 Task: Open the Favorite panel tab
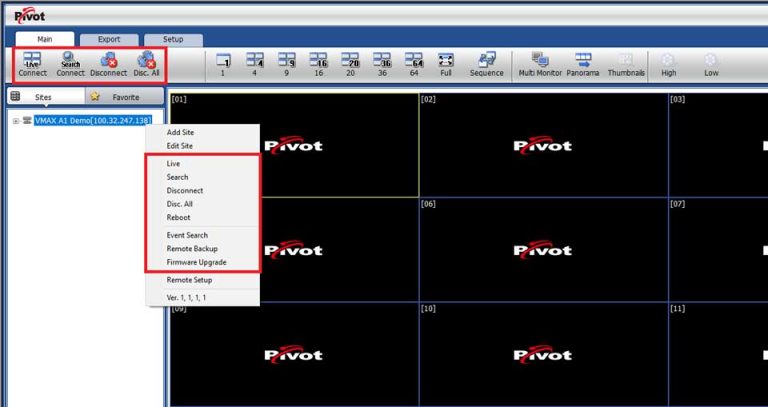124,97
